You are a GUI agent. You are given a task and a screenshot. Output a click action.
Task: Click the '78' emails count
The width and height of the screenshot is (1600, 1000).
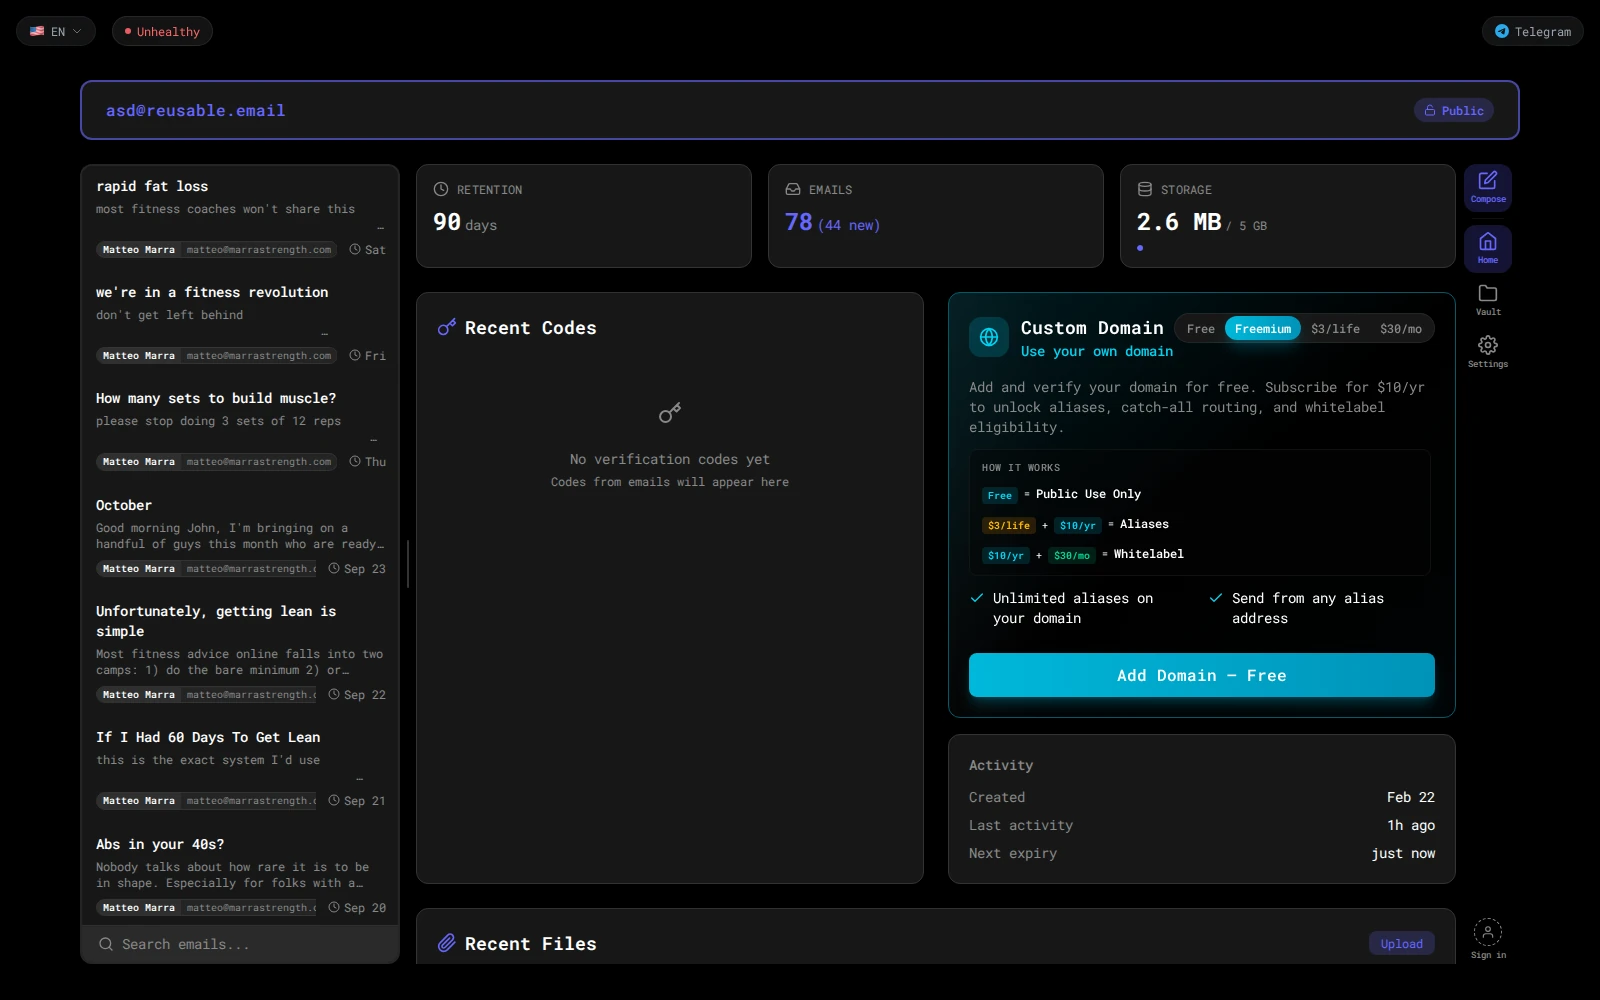798,222
